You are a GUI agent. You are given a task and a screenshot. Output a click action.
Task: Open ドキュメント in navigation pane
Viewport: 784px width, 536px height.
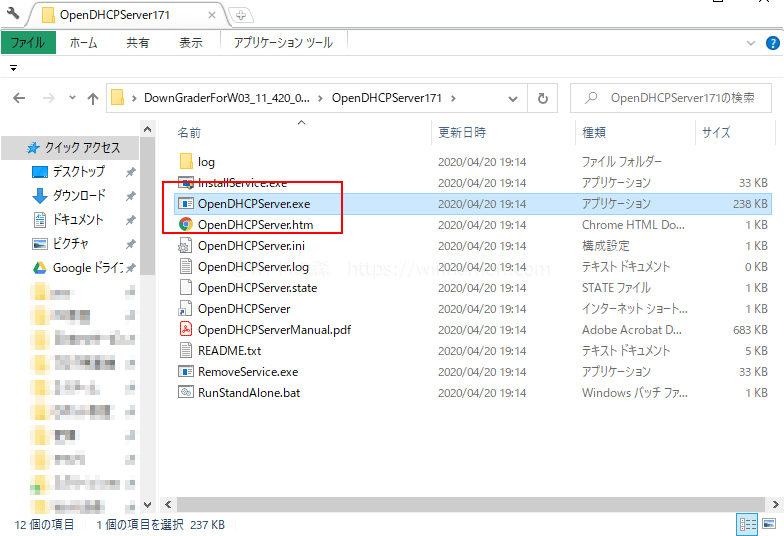click(x=78, y=220)
